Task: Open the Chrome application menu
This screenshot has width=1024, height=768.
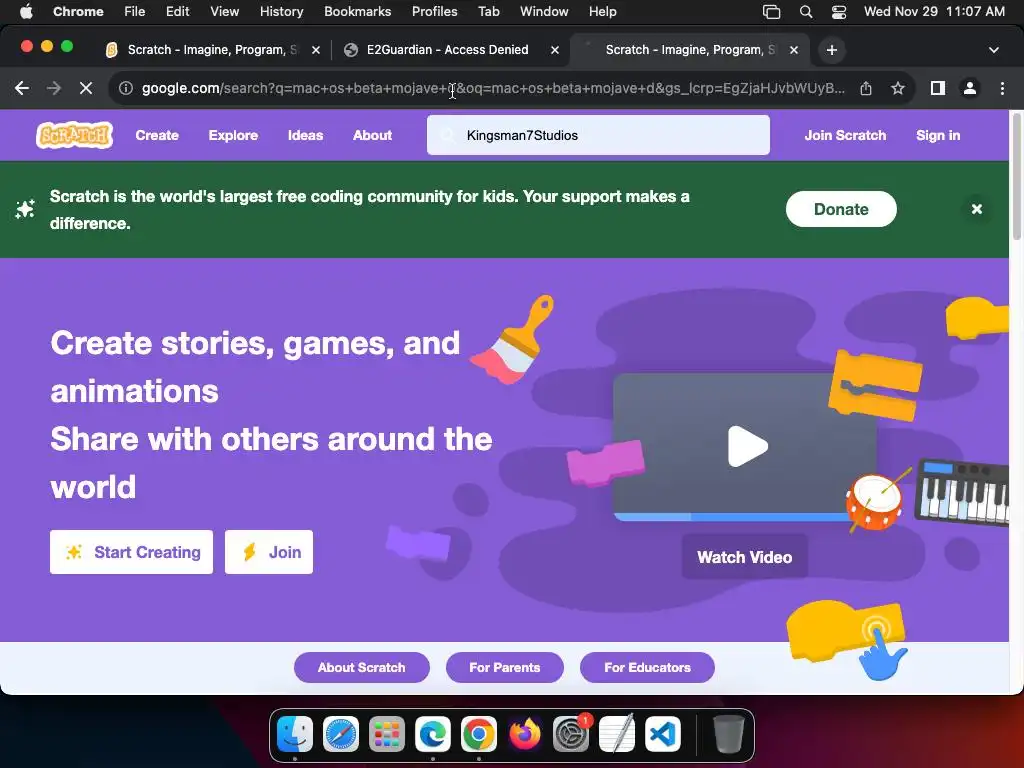Action: 78,11
